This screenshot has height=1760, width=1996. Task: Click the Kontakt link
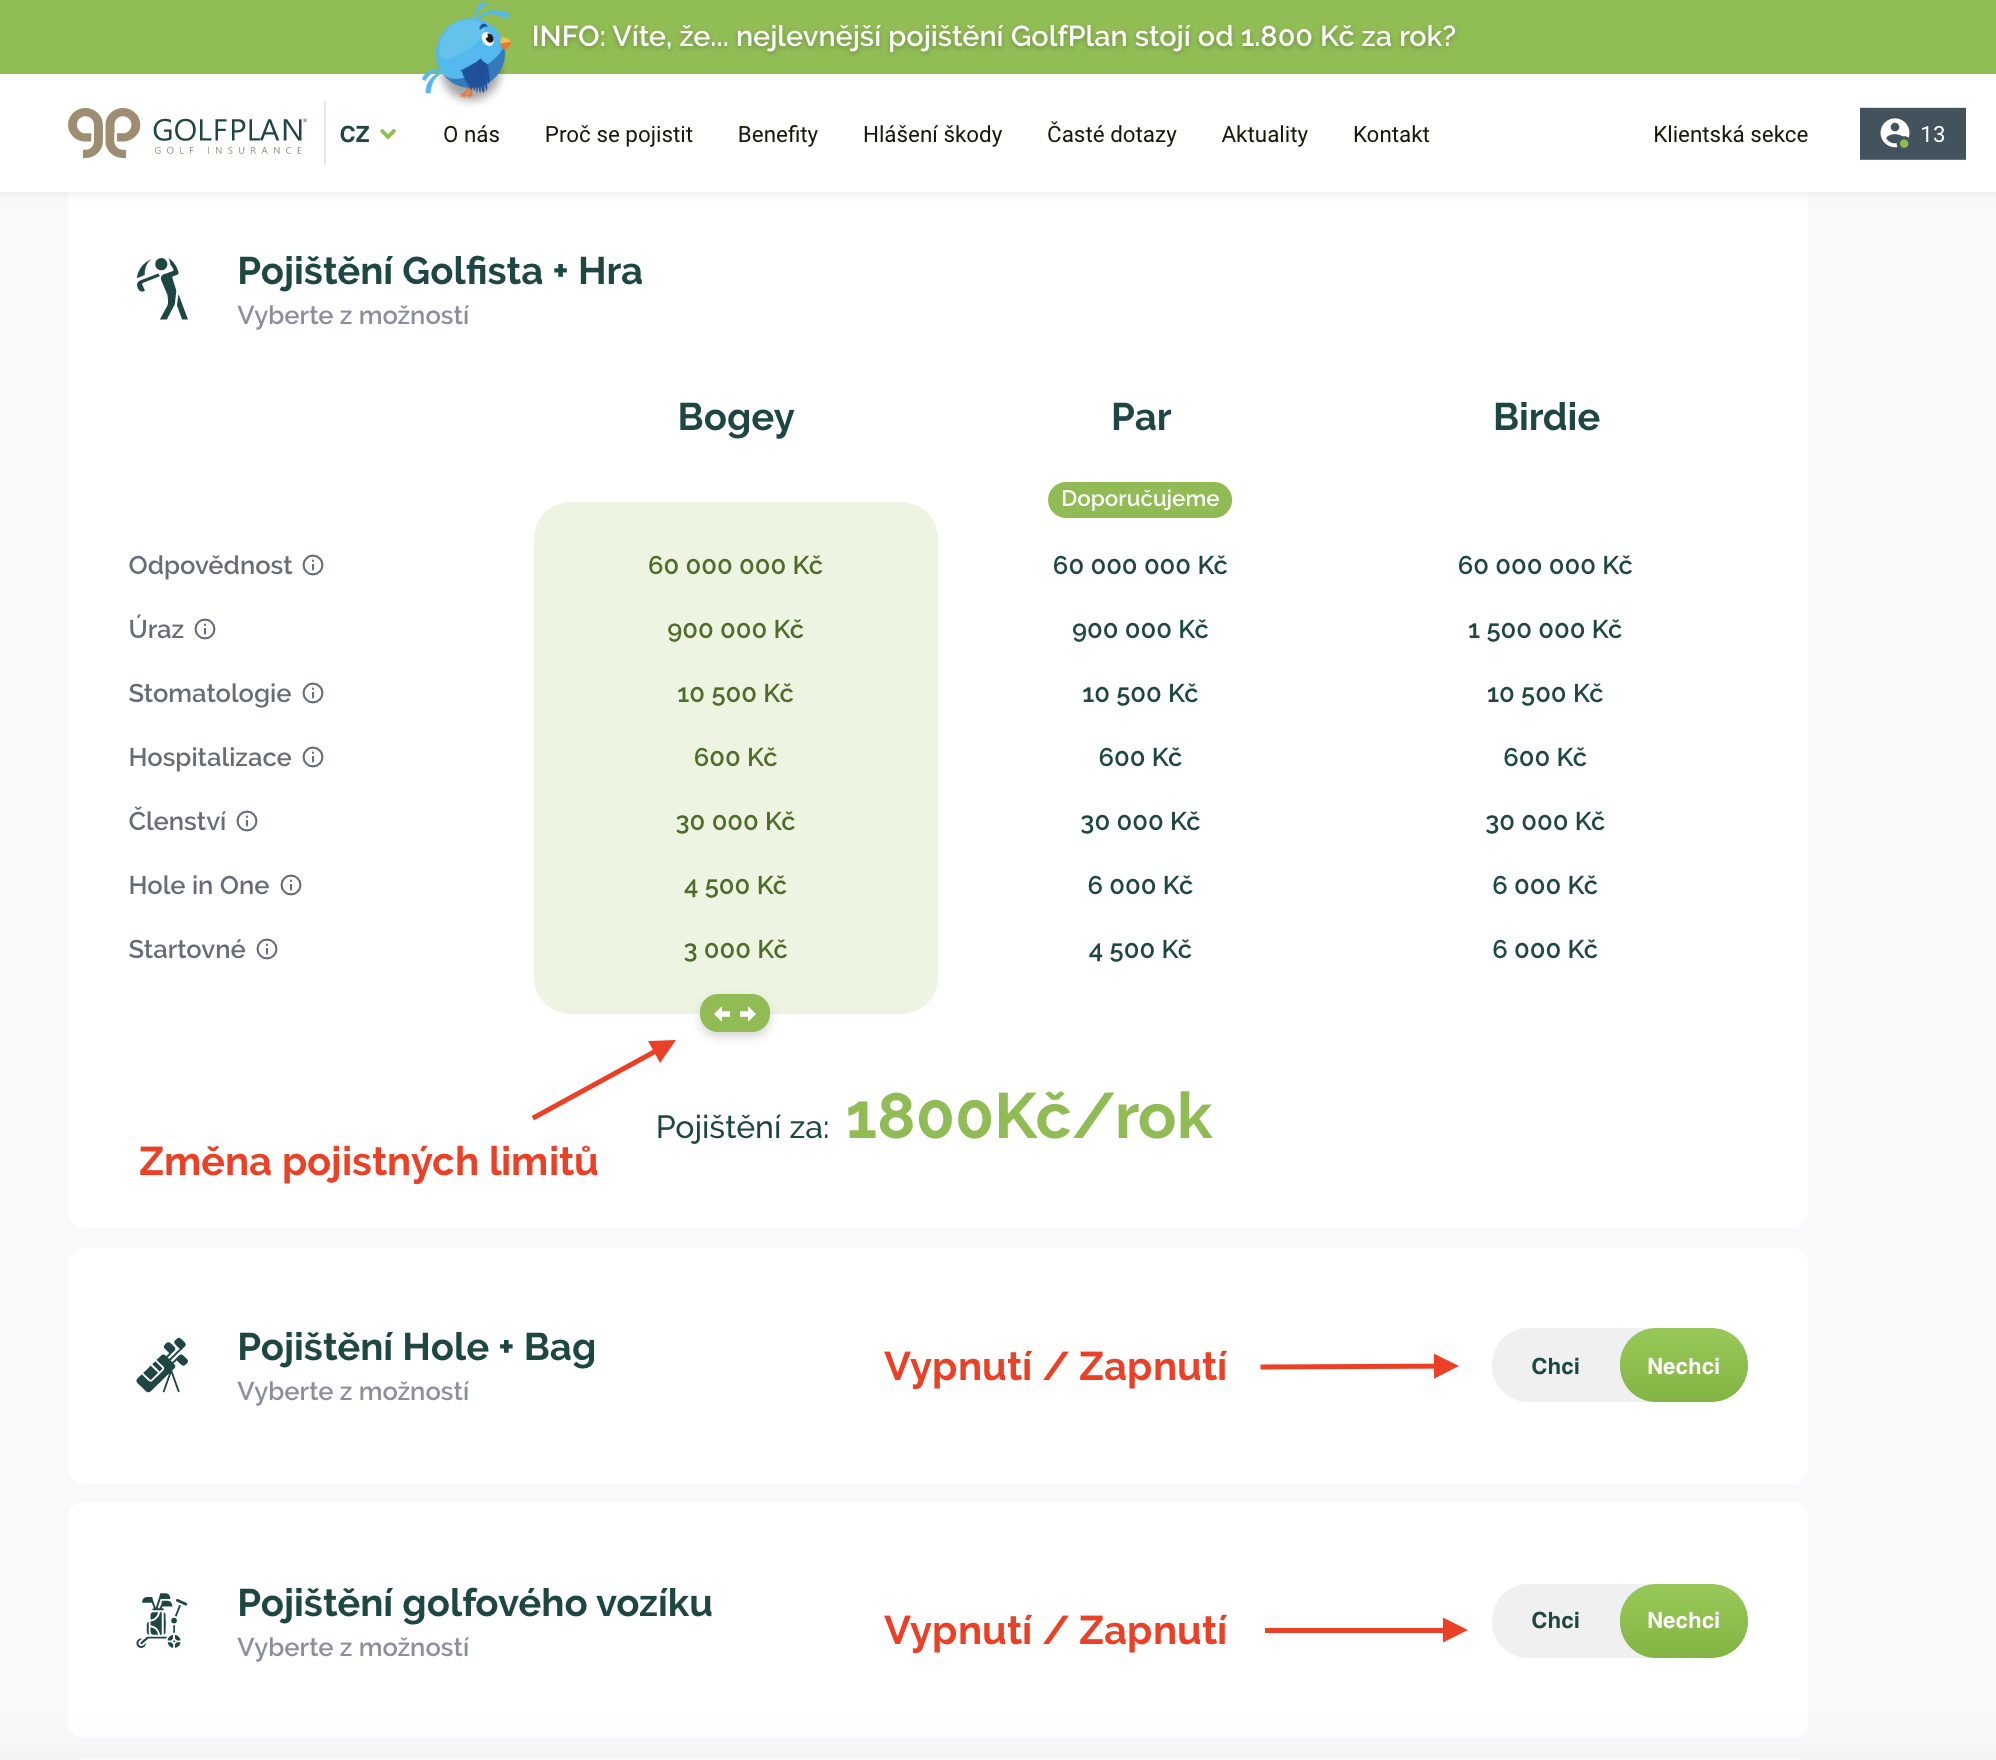pyautogui.click(x=1390, y=134)
